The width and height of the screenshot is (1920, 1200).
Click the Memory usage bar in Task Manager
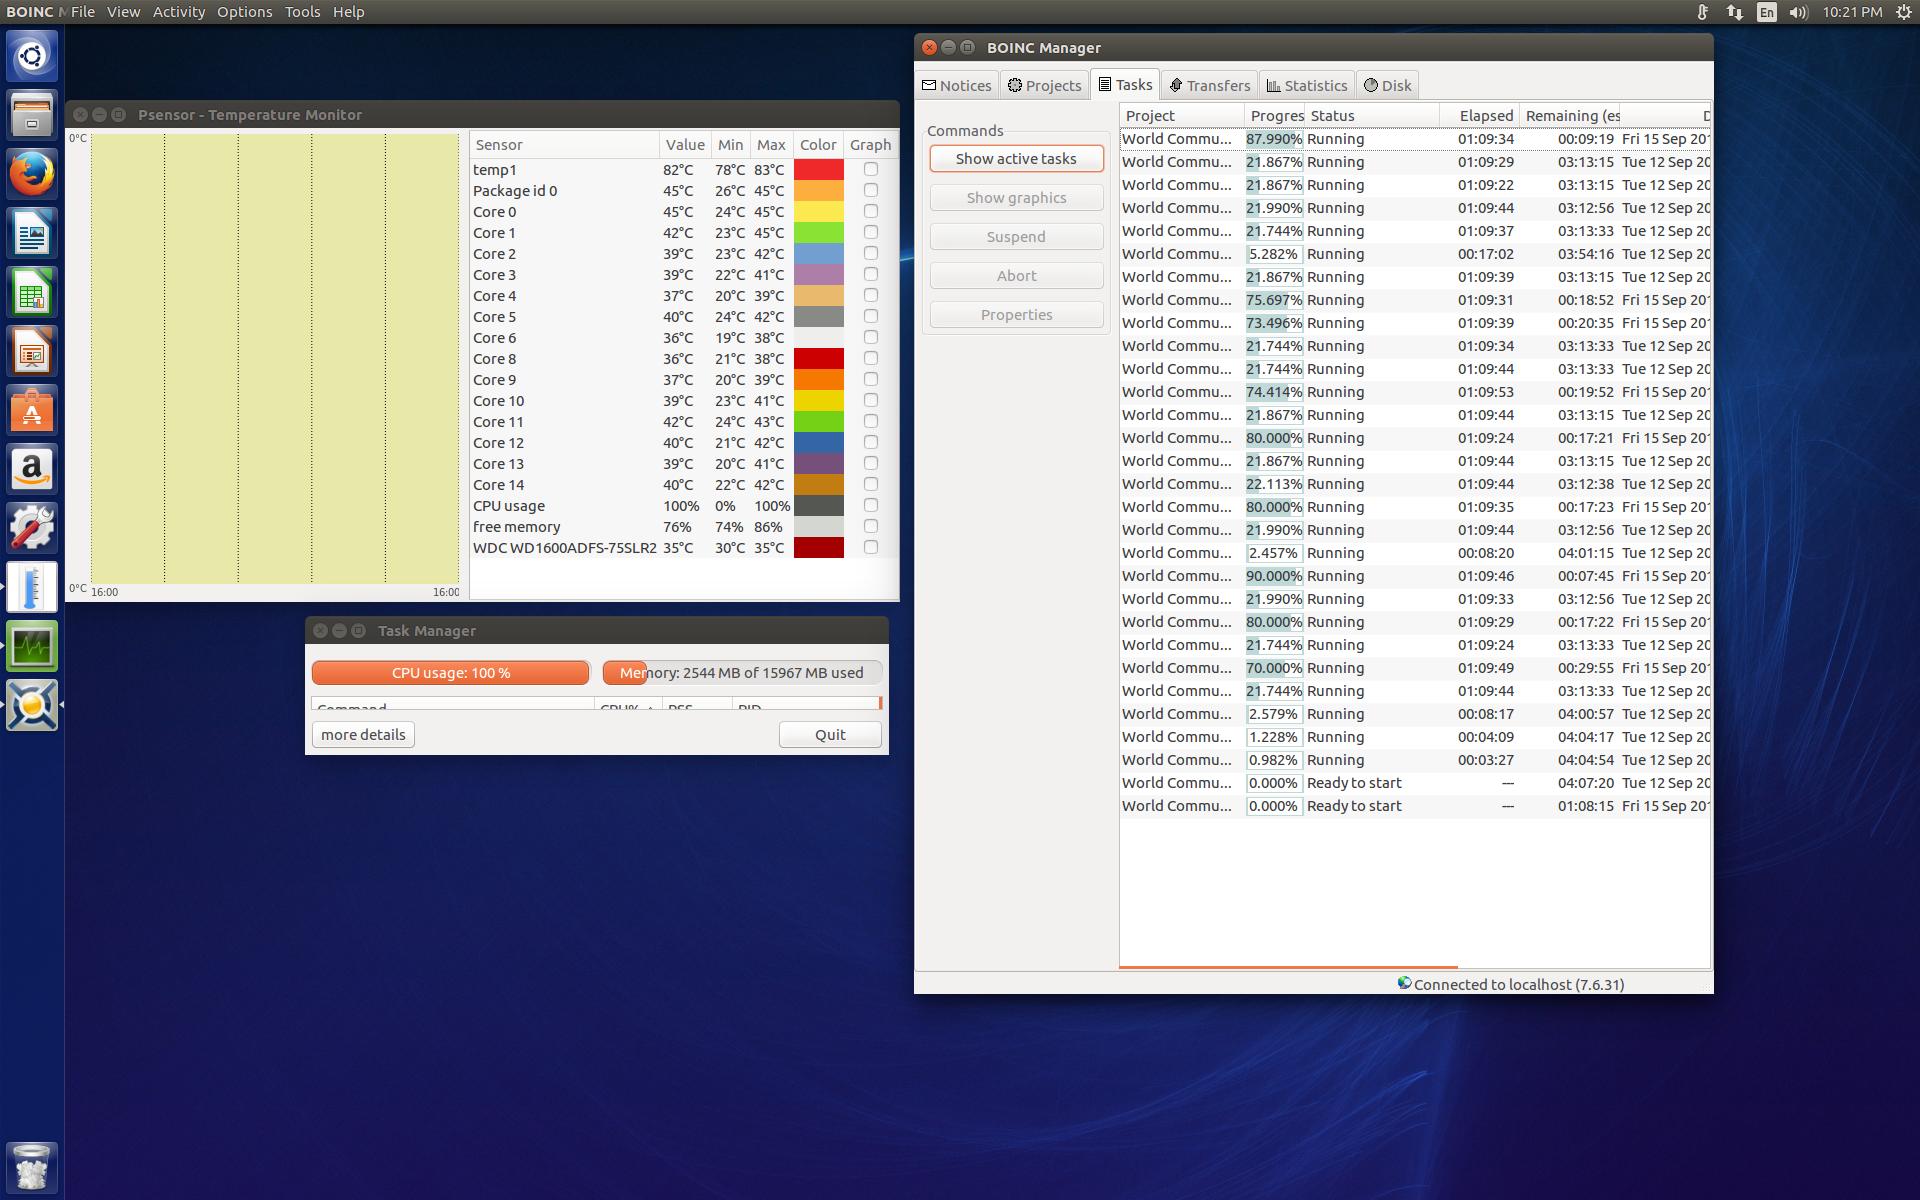(741, 672)
